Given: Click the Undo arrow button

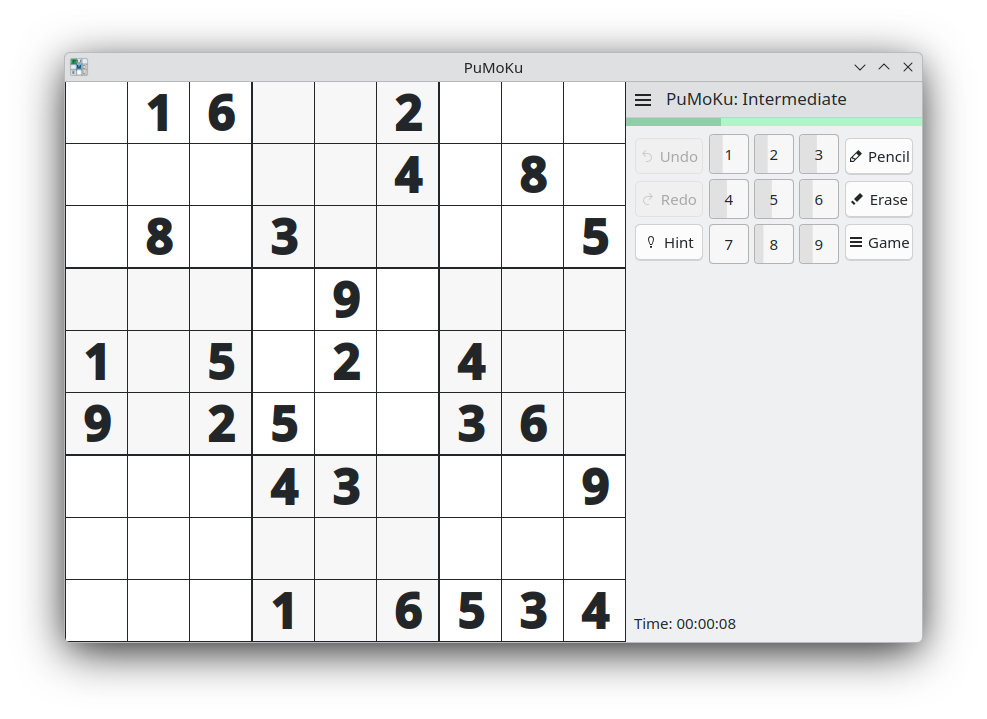Looking at the screenshot, I should coord(669,157).
